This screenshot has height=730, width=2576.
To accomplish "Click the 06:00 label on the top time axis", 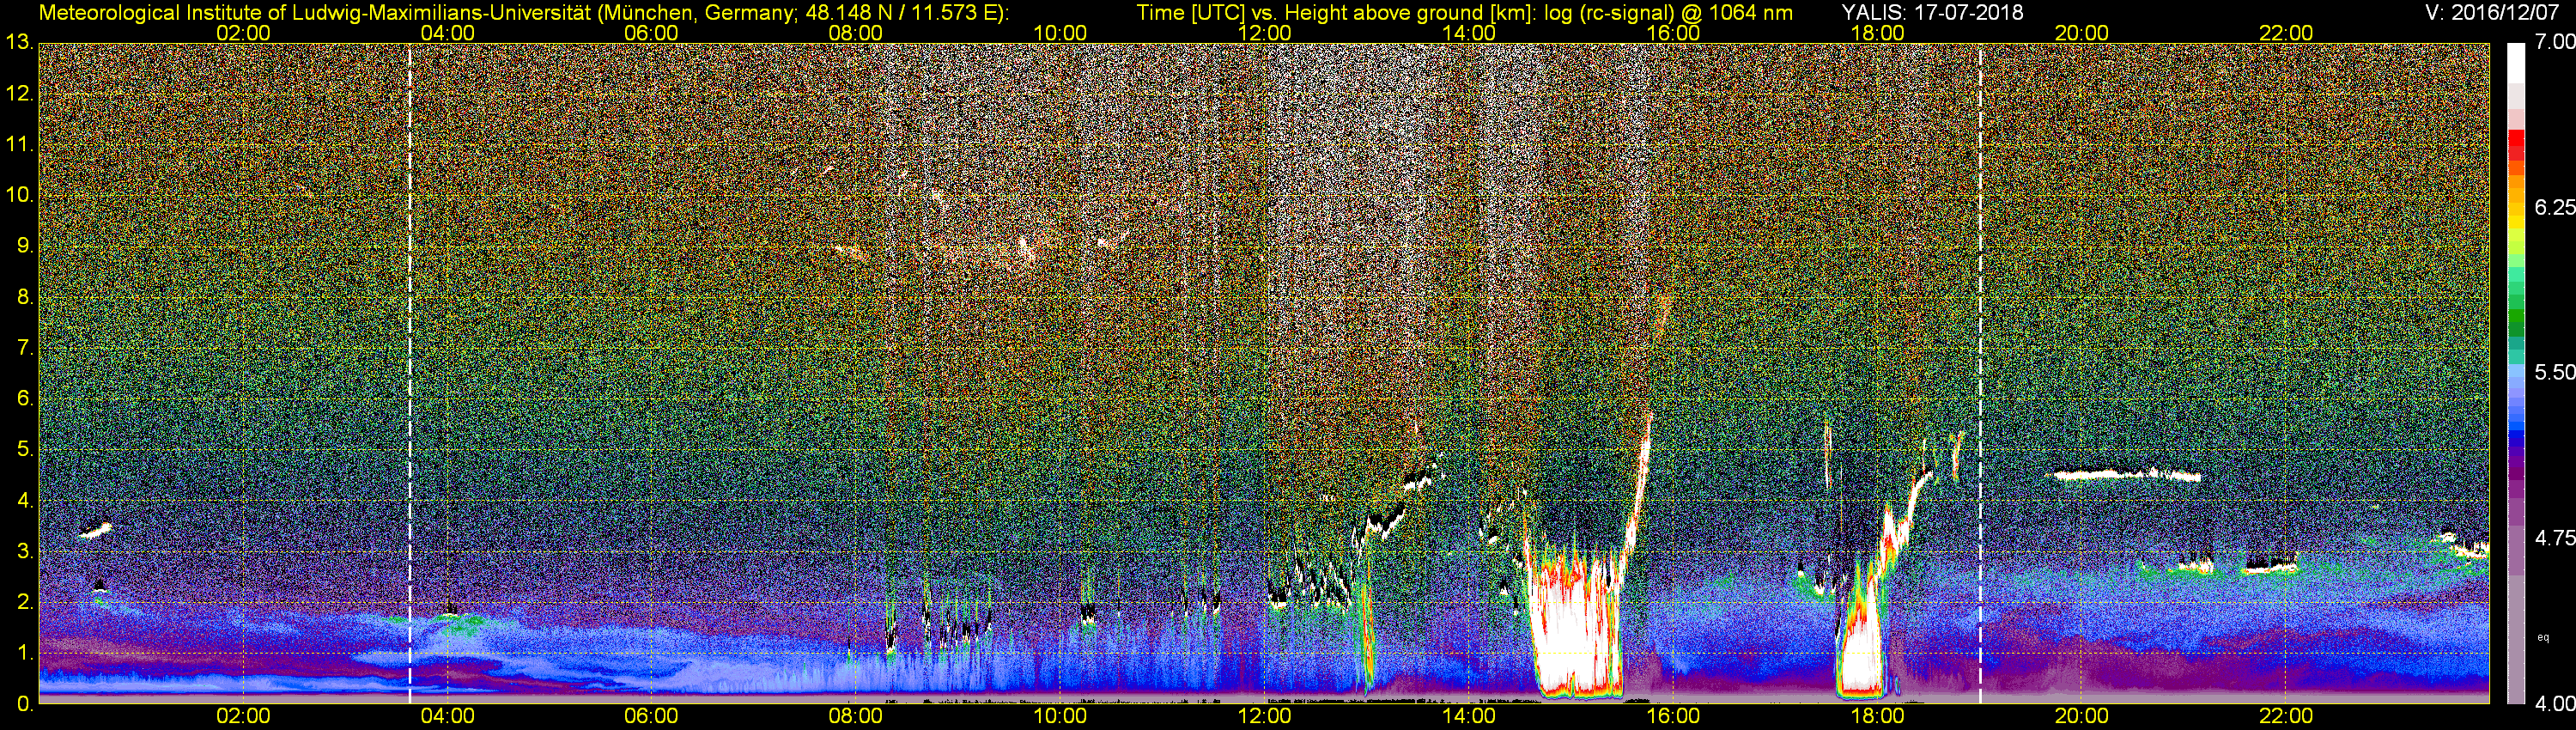I will coord(651,33).
